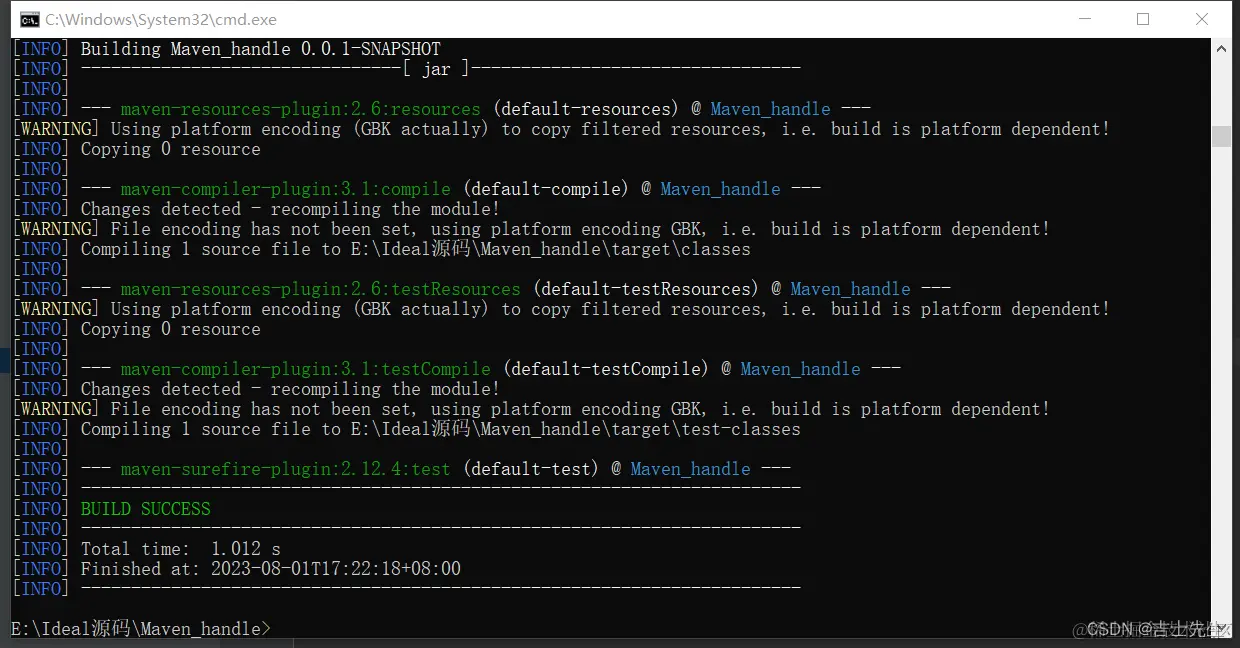Click the title text C:\Windows\System32\cmd.exe
This screenshot has height=648, width=1240.
pyautogui.click(x=161, y=19)
